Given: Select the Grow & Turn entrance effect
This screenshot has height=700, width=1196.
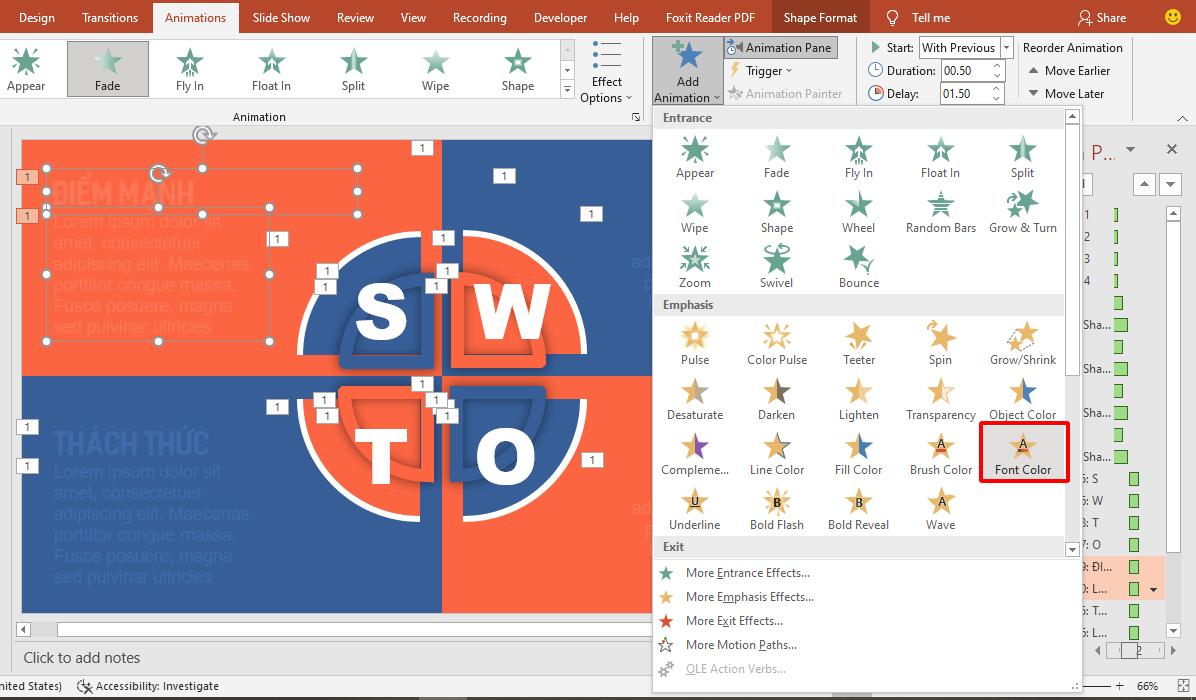Looking at the screenshot, I should (x=1022, y=212).
